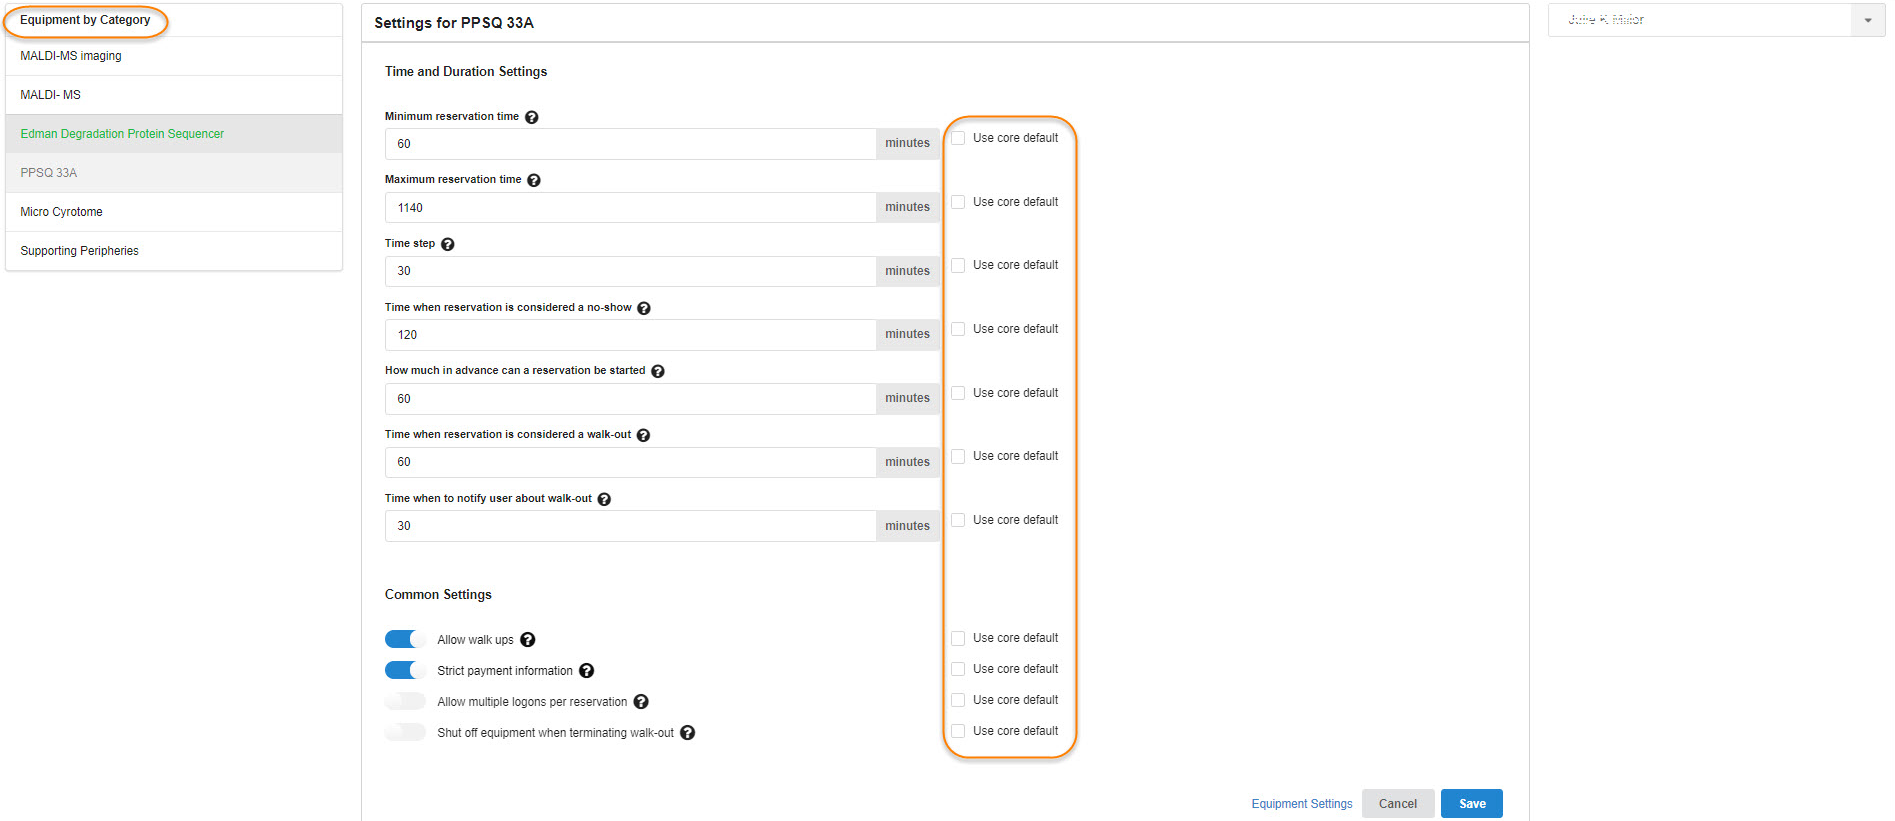Image resolution: width=1895 pixels, height=821 pixels.
Task: Open help for Shut off equipment setting
Action: point(688,733)
